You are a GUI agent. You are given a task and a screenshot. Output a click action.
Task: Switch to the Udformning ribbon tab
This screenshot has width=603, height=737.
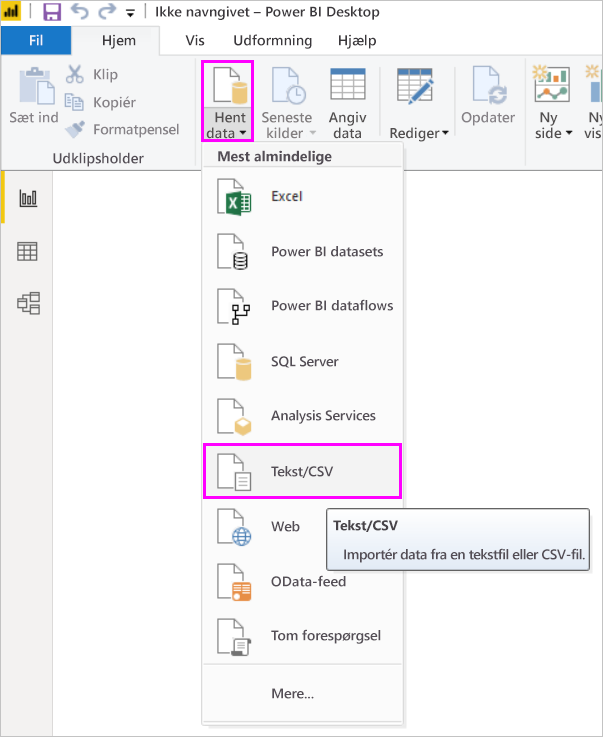click(x=273, y=40)
